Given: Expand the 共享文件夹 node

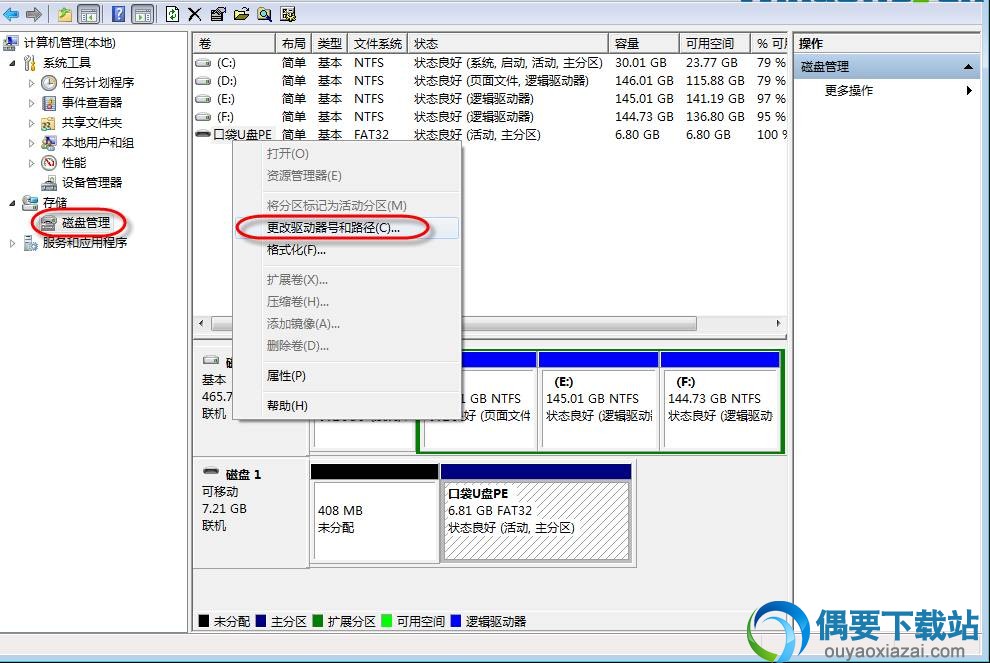Looking at the screenshot, I should coord(31,123).
